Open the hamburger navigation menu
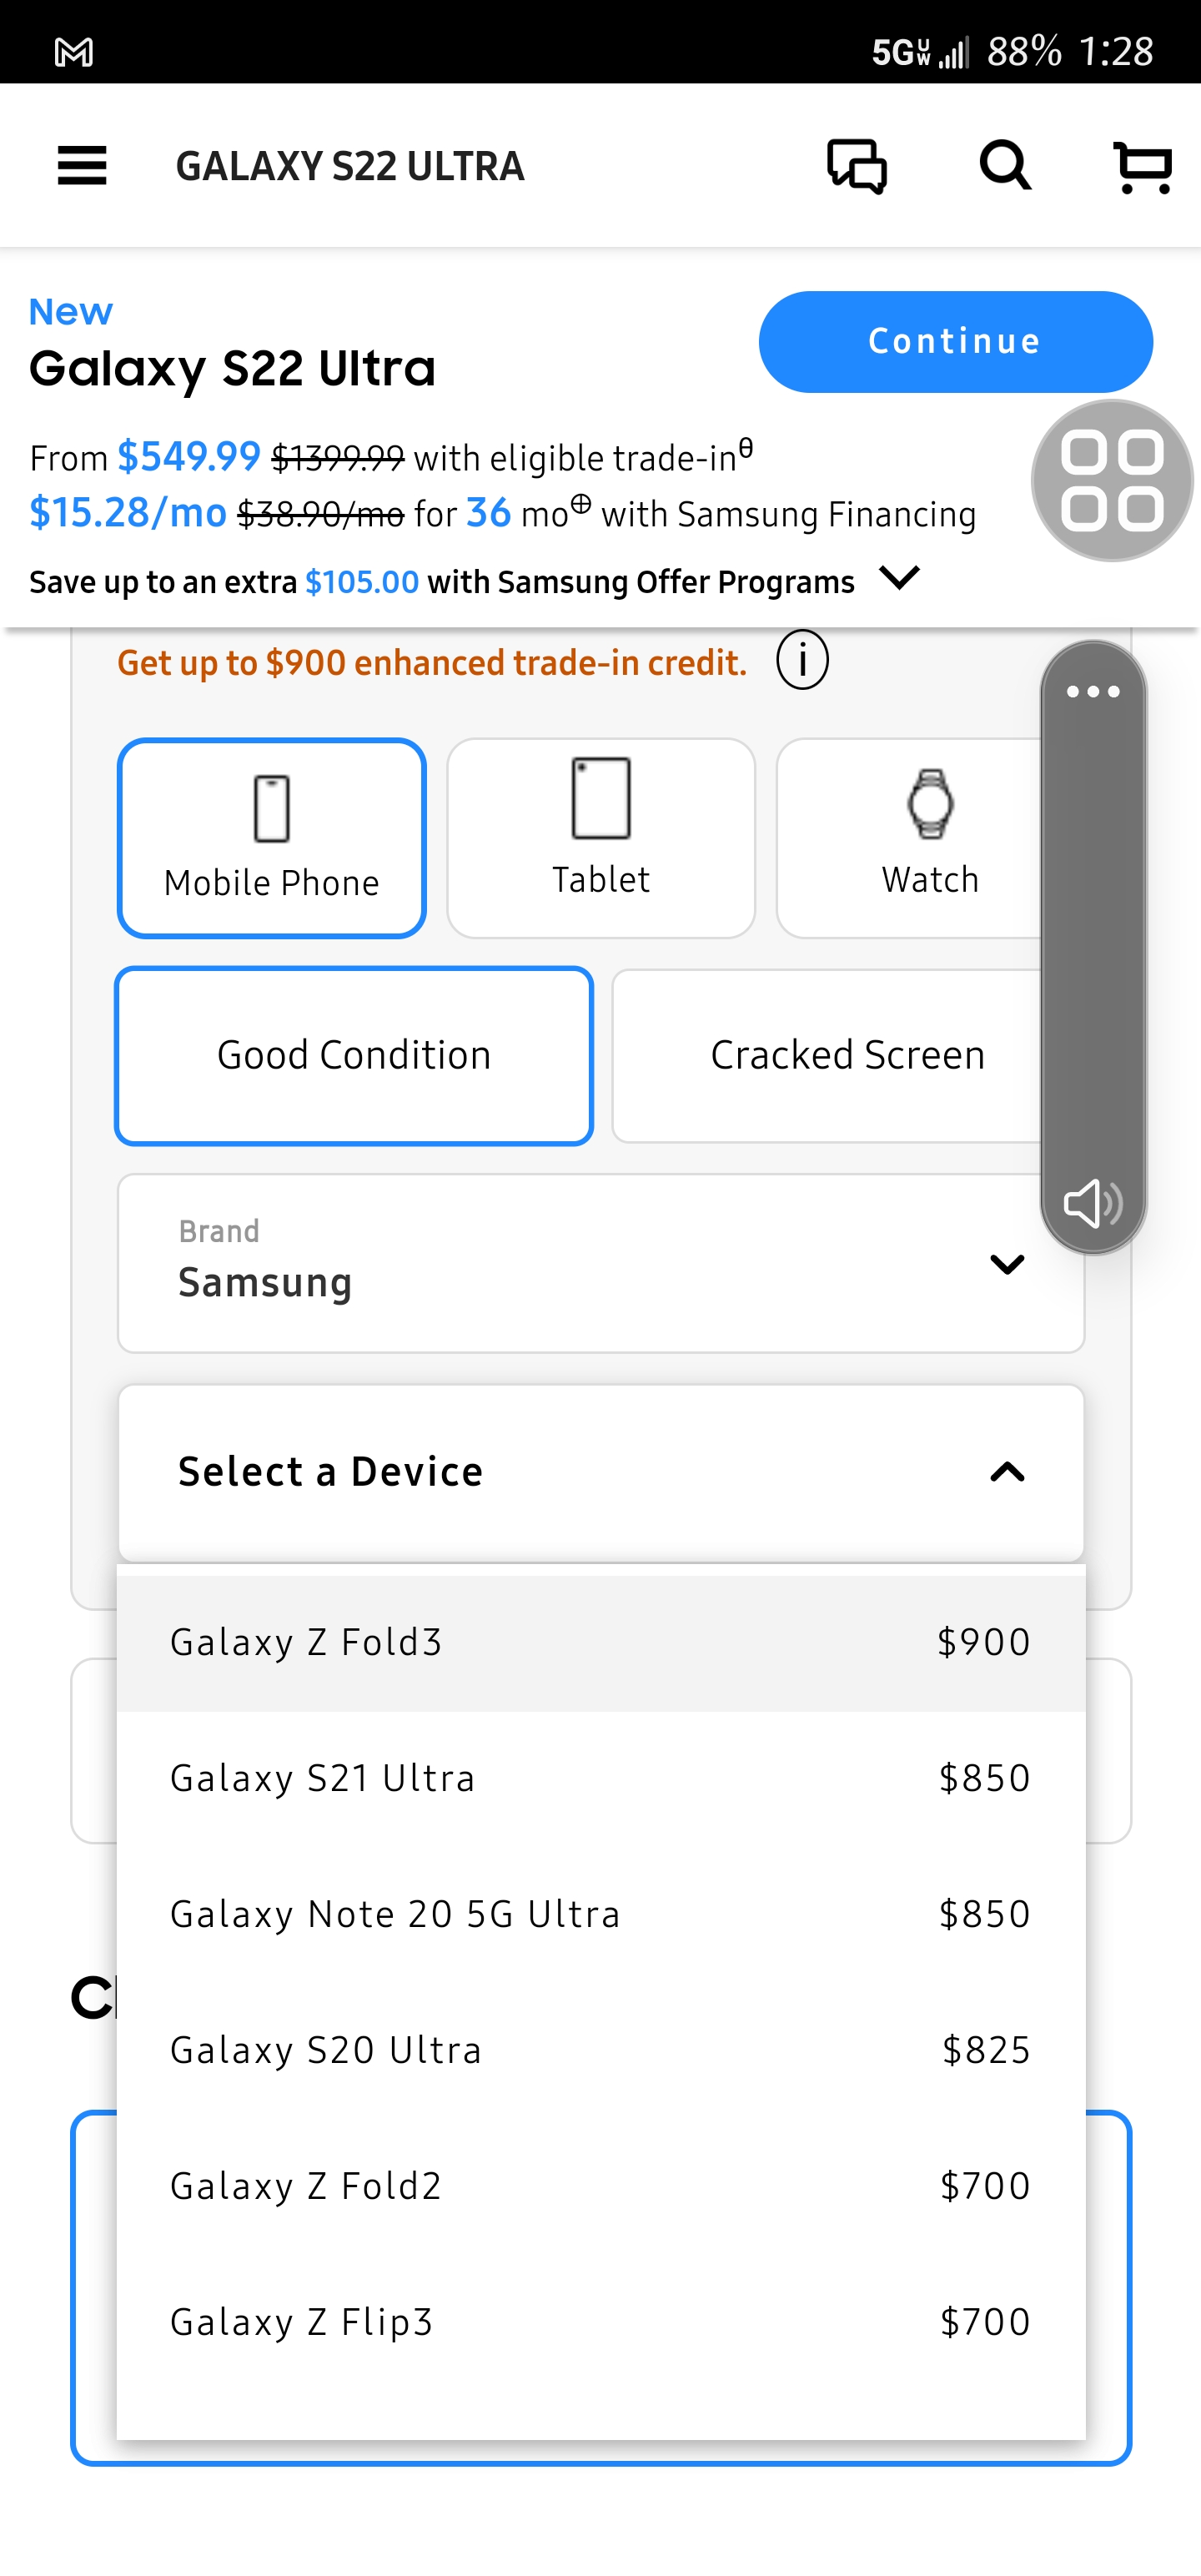Viewport: 1201px width, 2576px height. [82, 165]
